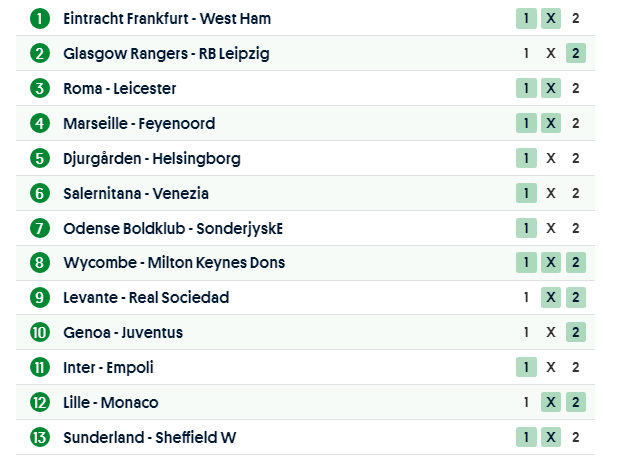Screen dimensions: 622x462
Task: Deselect the 1 pick on Wycombe - Milton Keynes Dons
Action: (x=526, y=263)
